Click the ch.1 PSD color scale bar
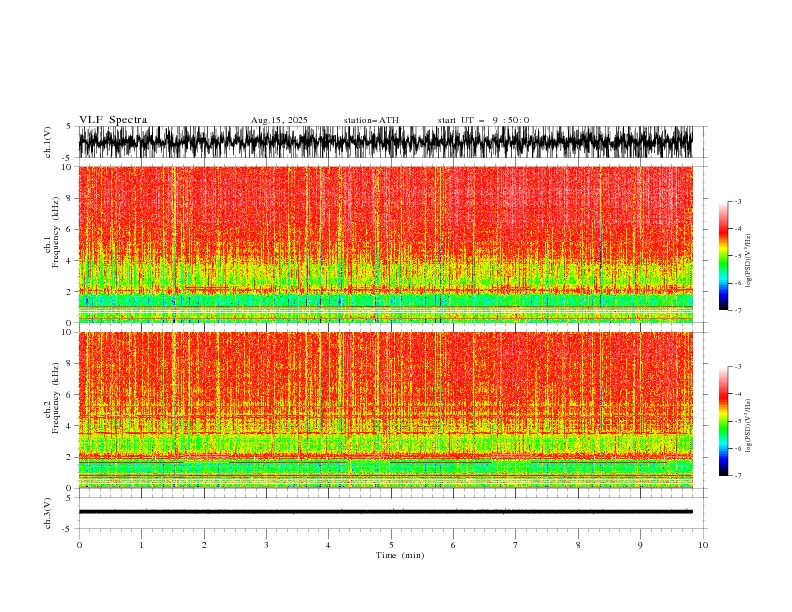This screenshot has height=612, width=792. pos(723,256)
